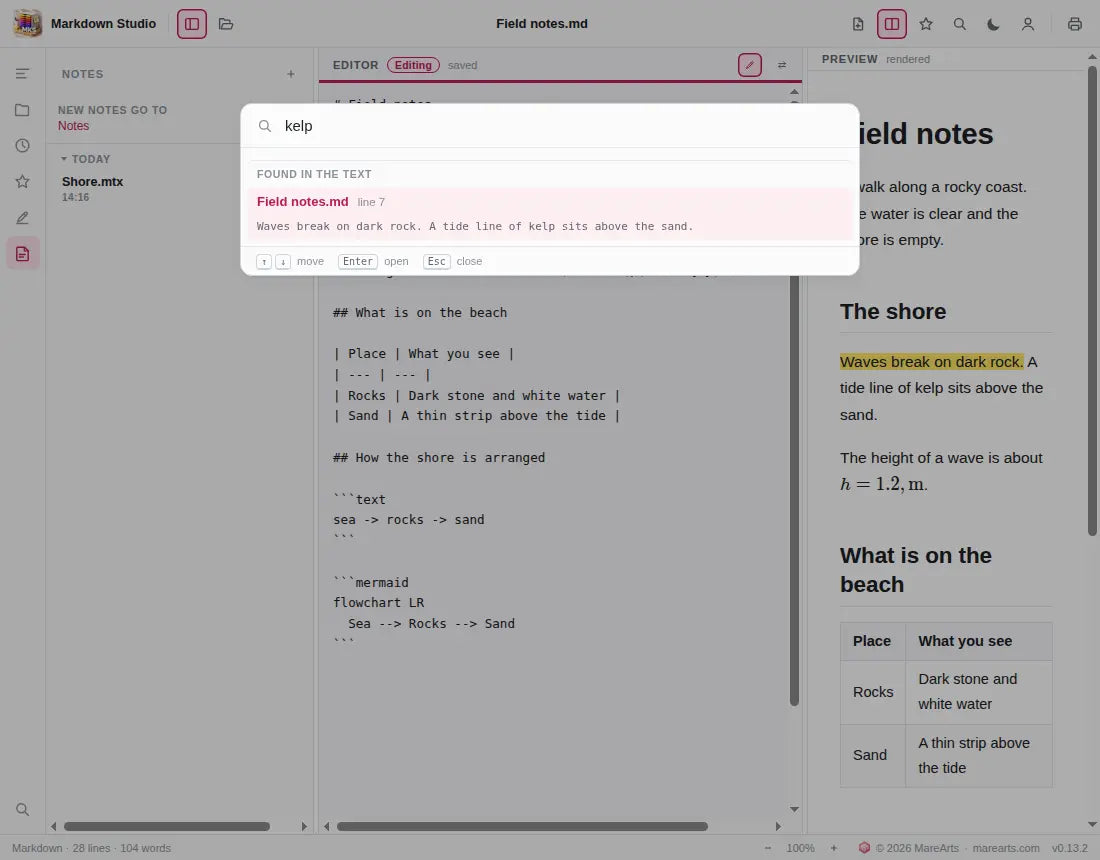Click the v0.13.2 version label
The width and height of the screenshot is (1100, 860).
[x=1069, y=848]
